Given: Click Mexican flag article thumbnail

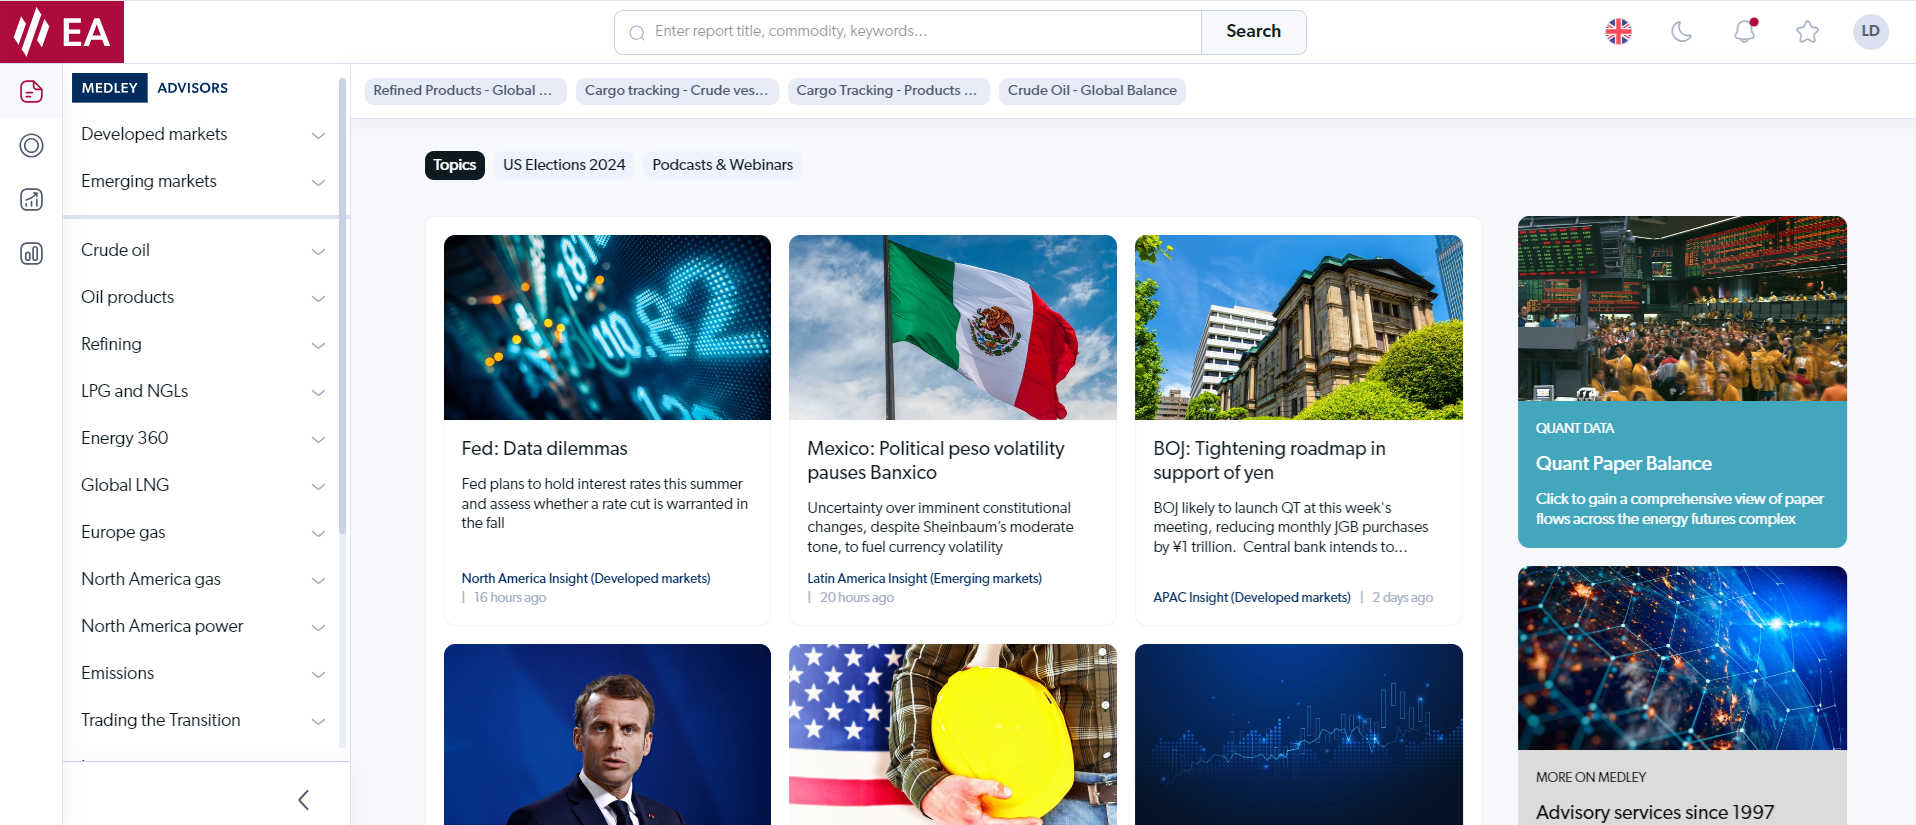Looking at the screenshot, I should click(x=953, y=327).
